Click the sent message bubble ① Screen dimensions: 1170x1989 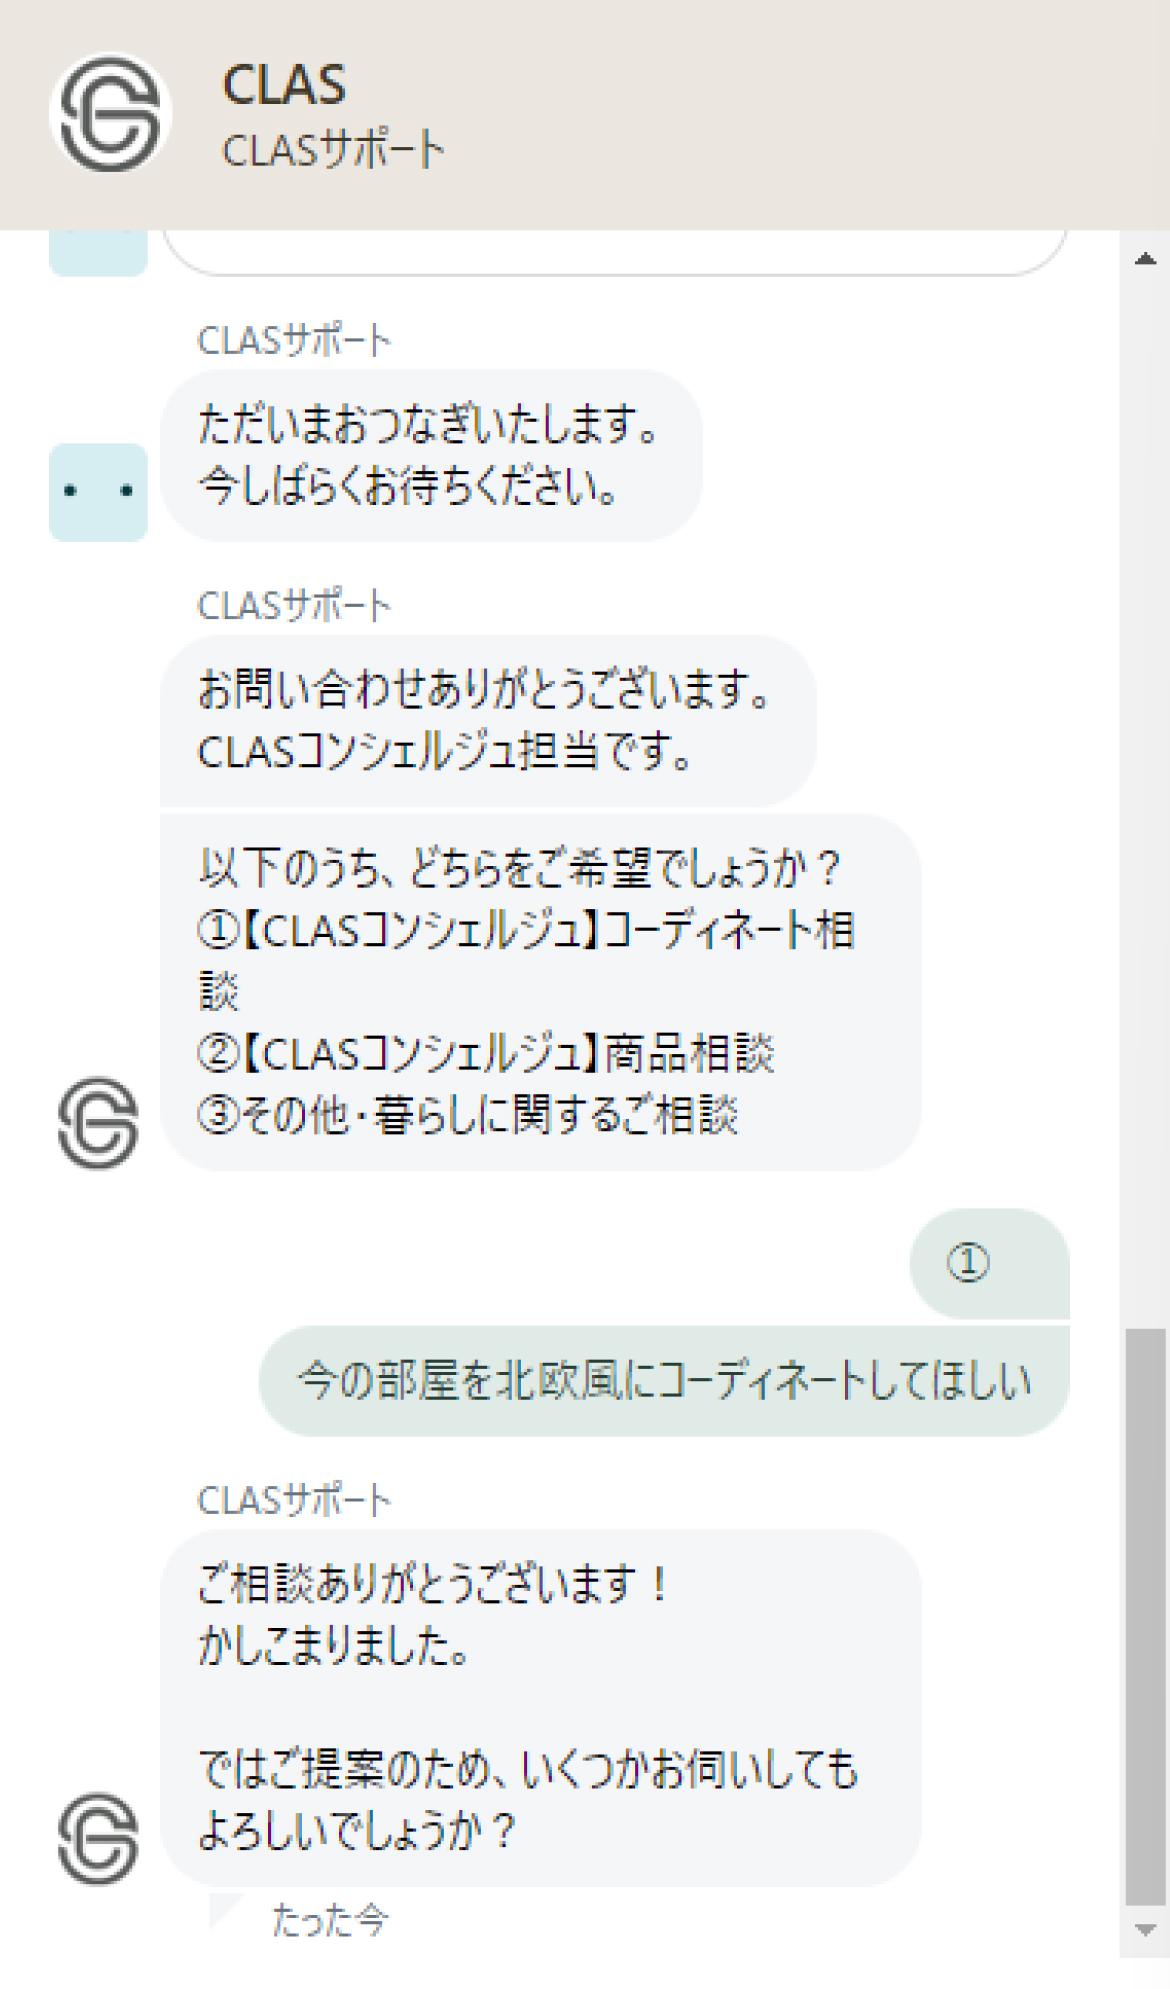989,1263
